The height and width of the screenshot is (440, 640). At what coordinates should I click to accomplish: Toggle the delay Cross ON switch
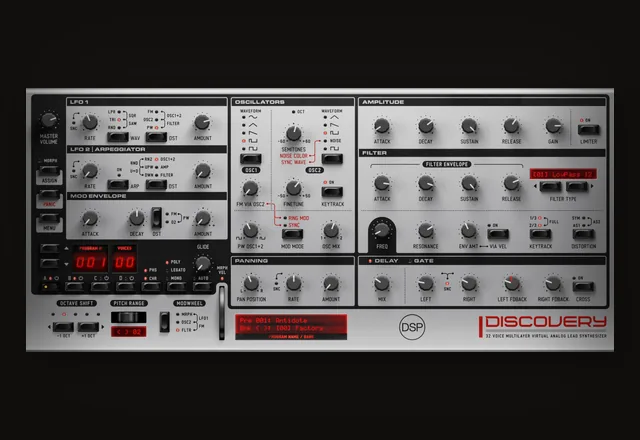[x=583, y=287]
